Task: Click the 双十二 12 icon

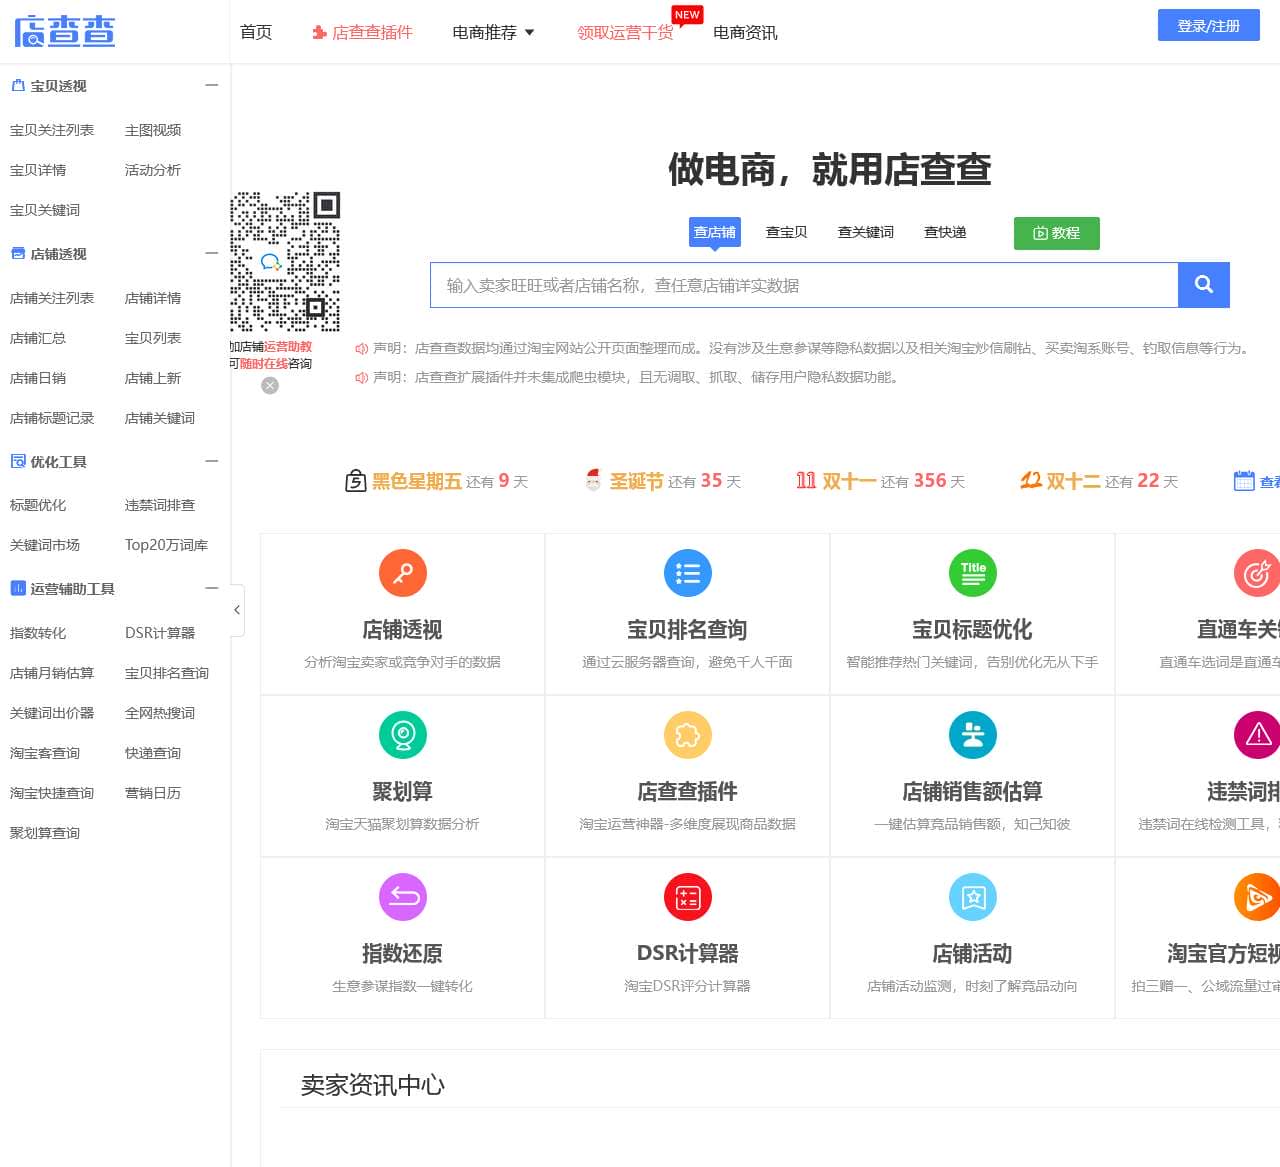Action: pyautogui.click(x=1031, y=481)
